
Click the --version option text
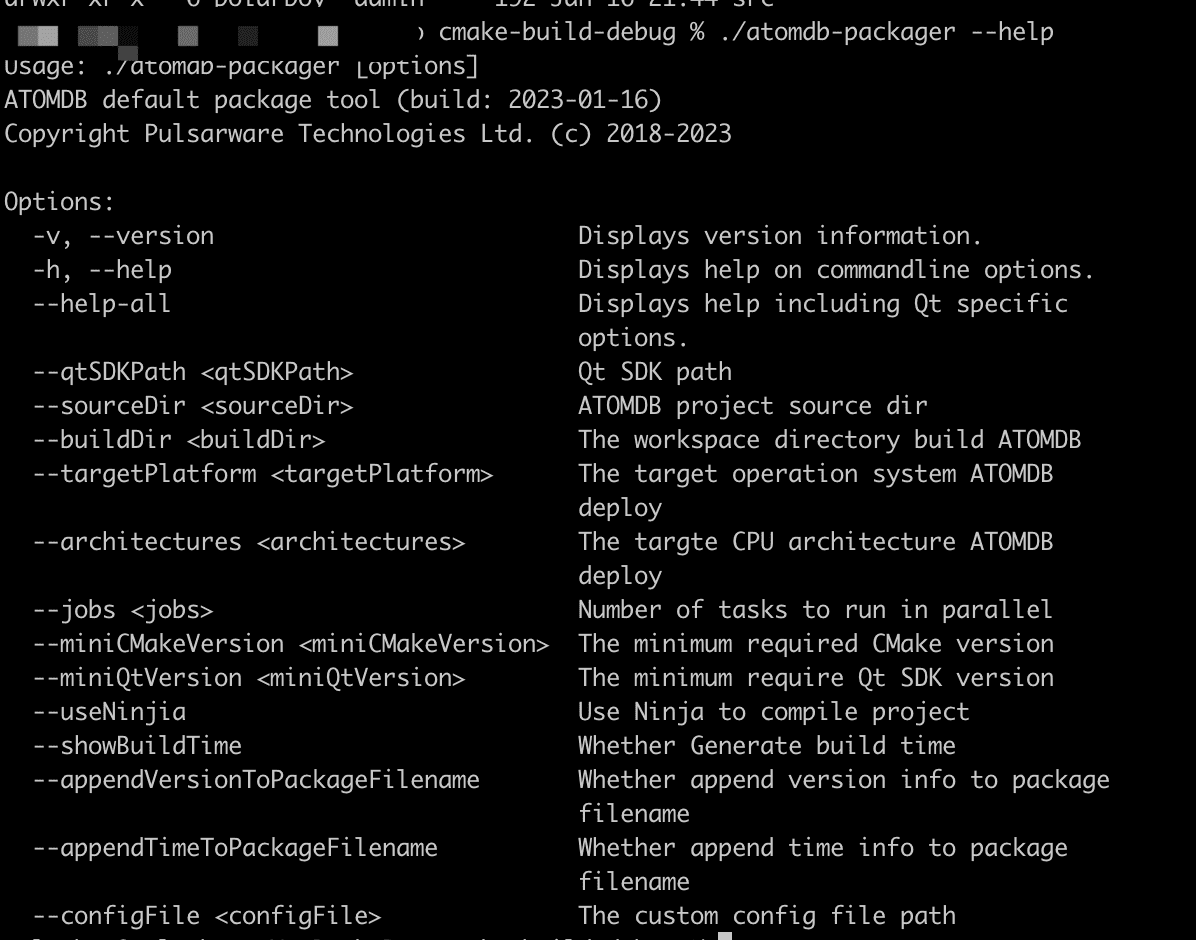151,236
